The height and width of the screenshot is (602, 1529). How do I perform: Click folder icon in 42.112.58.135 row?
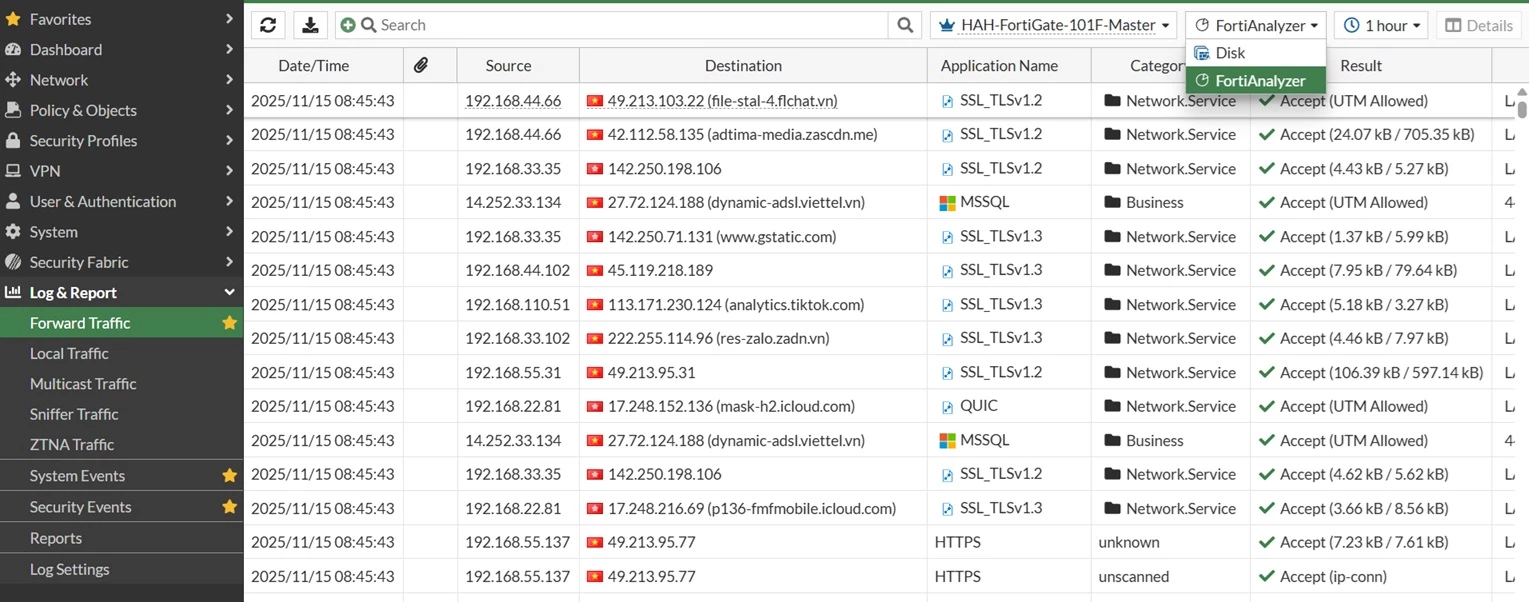pyautogui.click(x=1112, y=135)
